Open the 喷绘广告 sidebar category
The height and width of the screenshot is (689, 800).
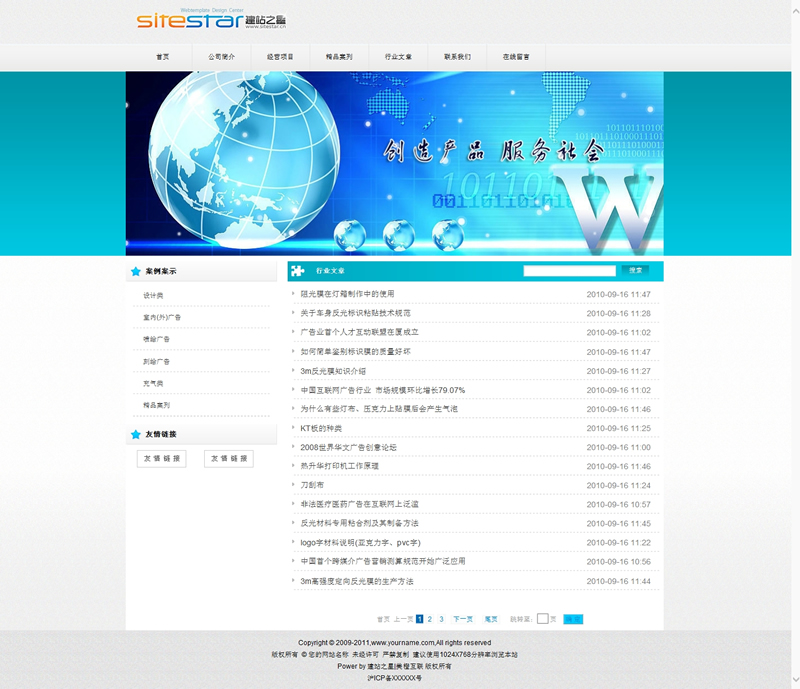pyautogui.click(x=156, y=340)
